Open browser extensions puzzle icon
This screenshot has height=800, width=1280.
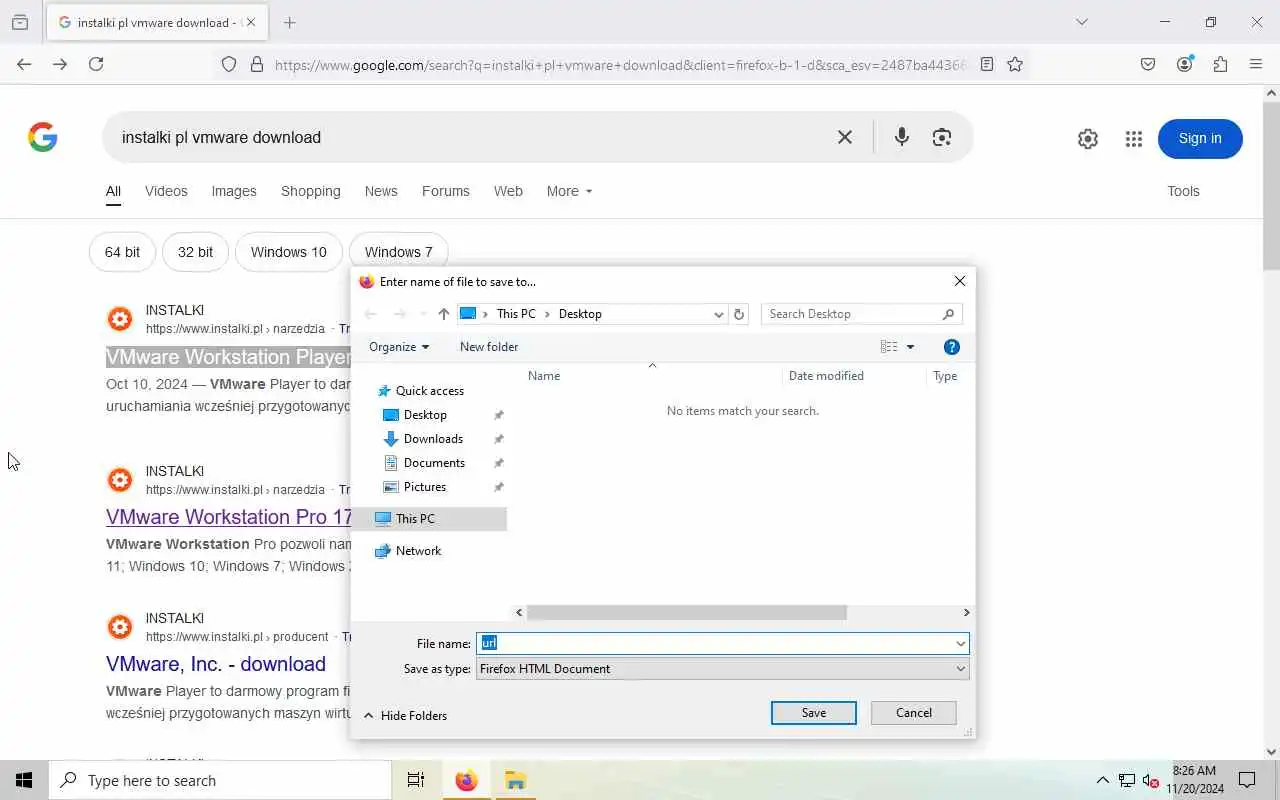[1220, 64]
